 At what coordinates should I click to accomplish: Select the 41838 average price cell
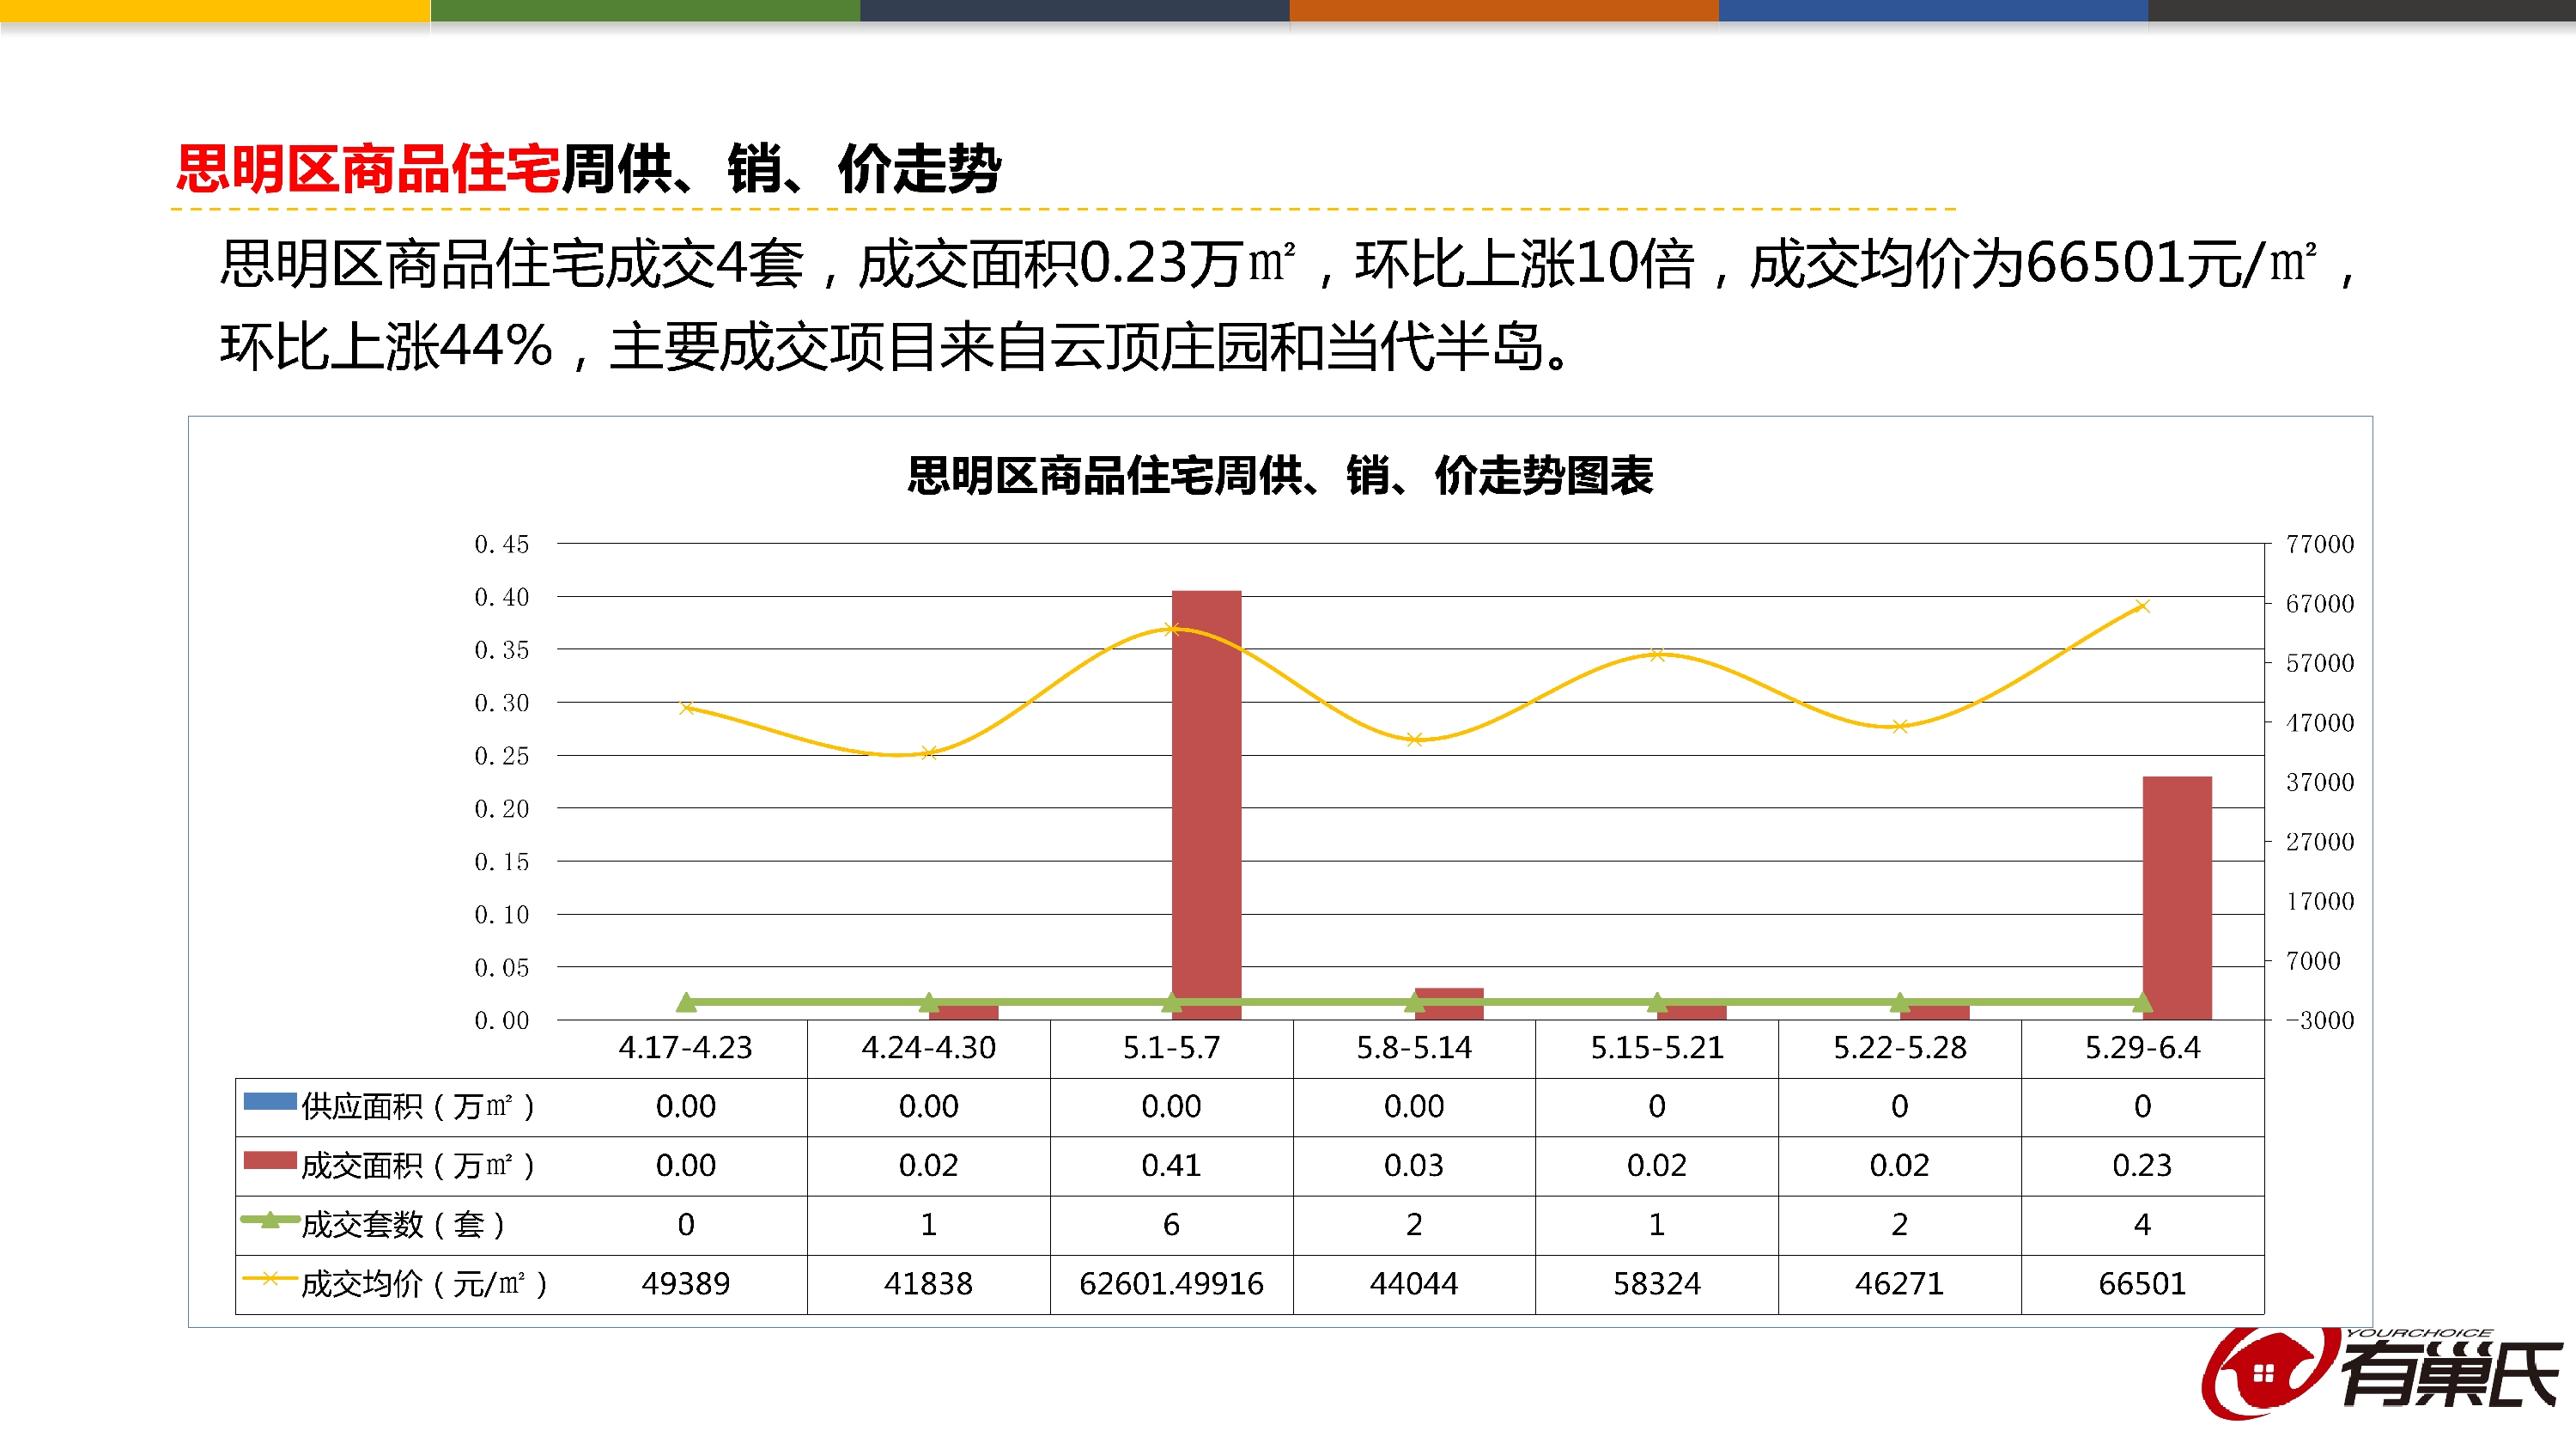pos(928,1283)
